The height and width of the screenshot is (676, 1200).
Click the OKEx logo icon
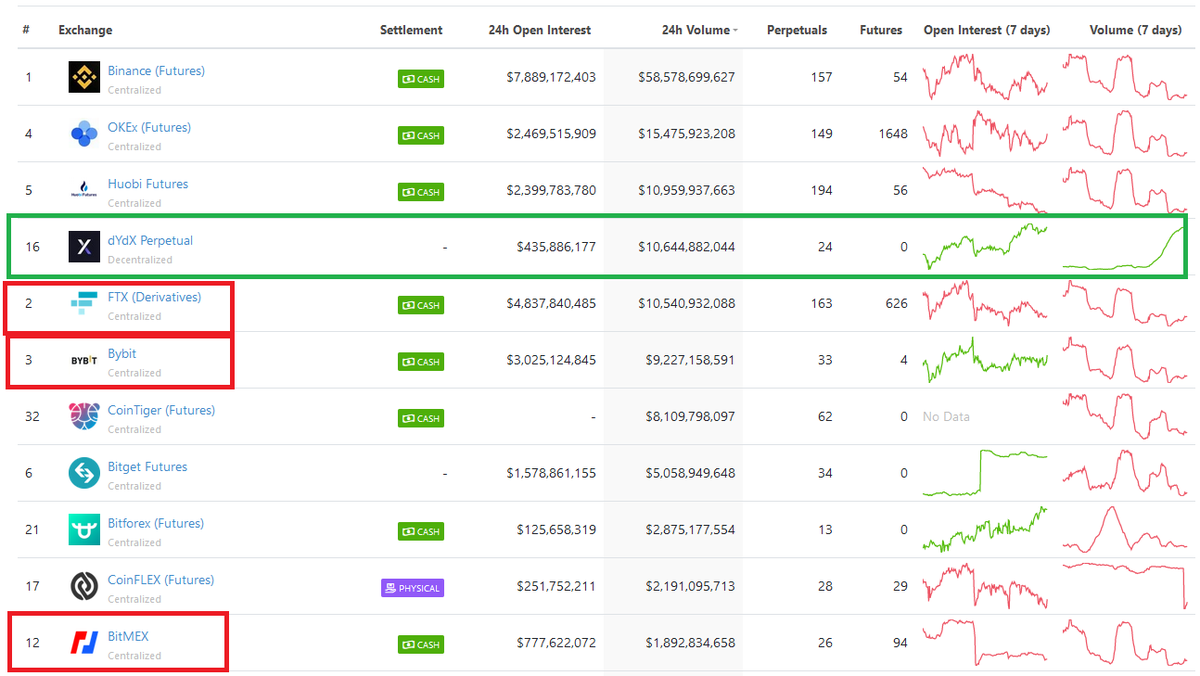pyautogui.click(x=84, y=134)
